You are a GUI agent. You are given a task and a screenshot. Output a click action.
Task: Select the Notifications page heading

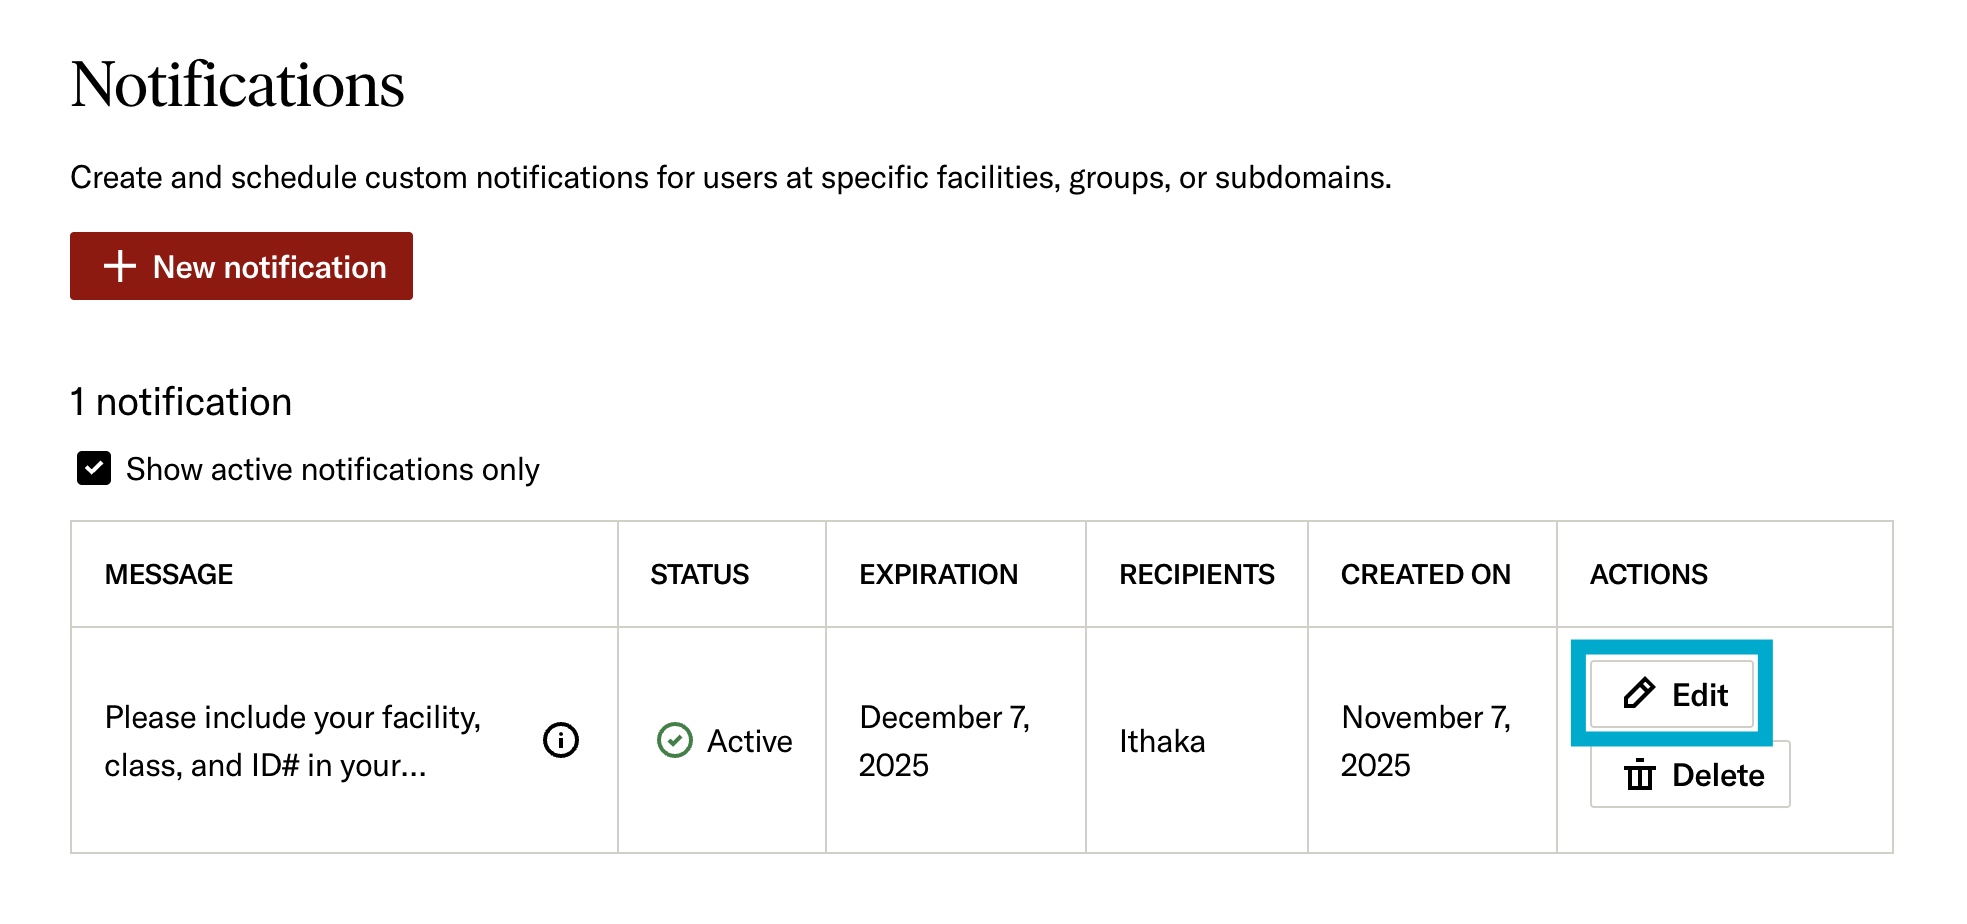click(x=237, y=85)
